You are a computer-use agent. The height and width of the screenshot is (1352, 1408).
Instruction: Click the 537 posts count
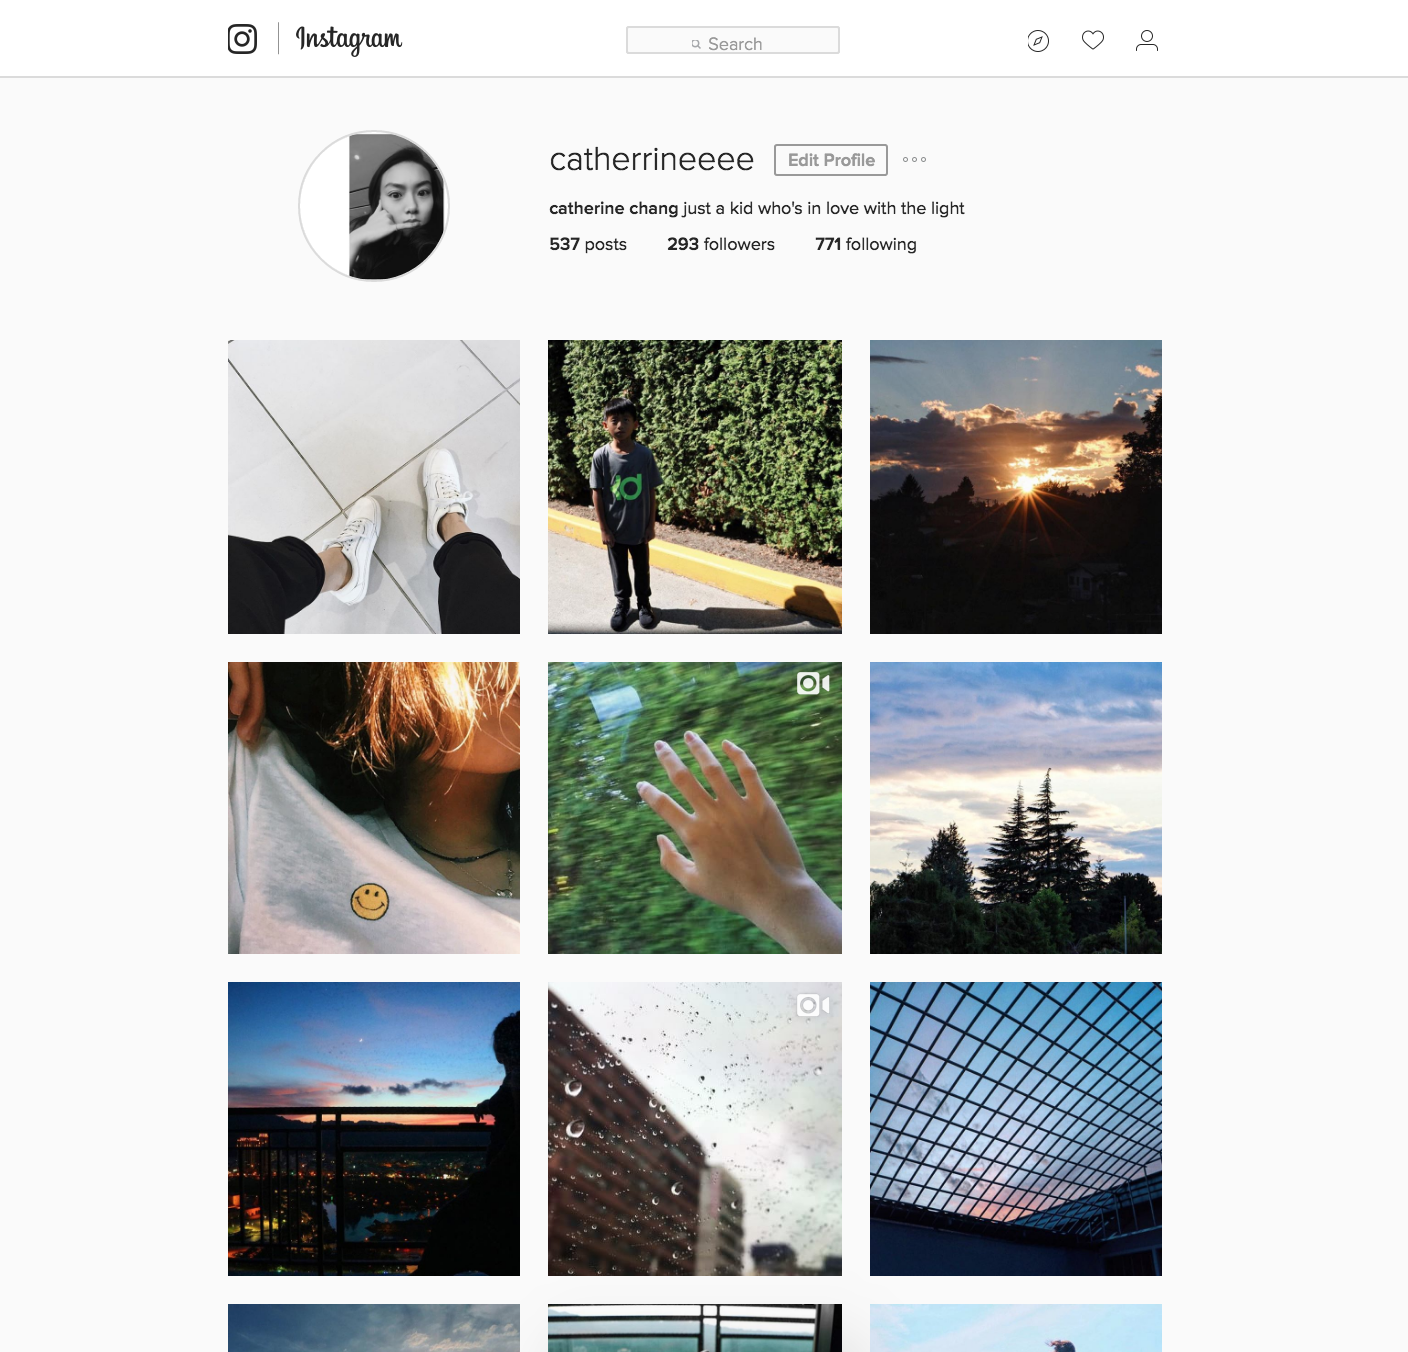pos(588,244)
